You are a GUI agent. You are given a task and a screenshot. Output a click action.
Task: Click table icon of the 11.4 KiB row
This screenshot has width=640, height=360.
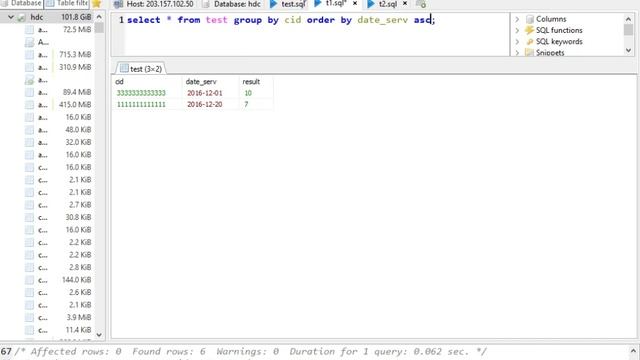click(29, 330)
